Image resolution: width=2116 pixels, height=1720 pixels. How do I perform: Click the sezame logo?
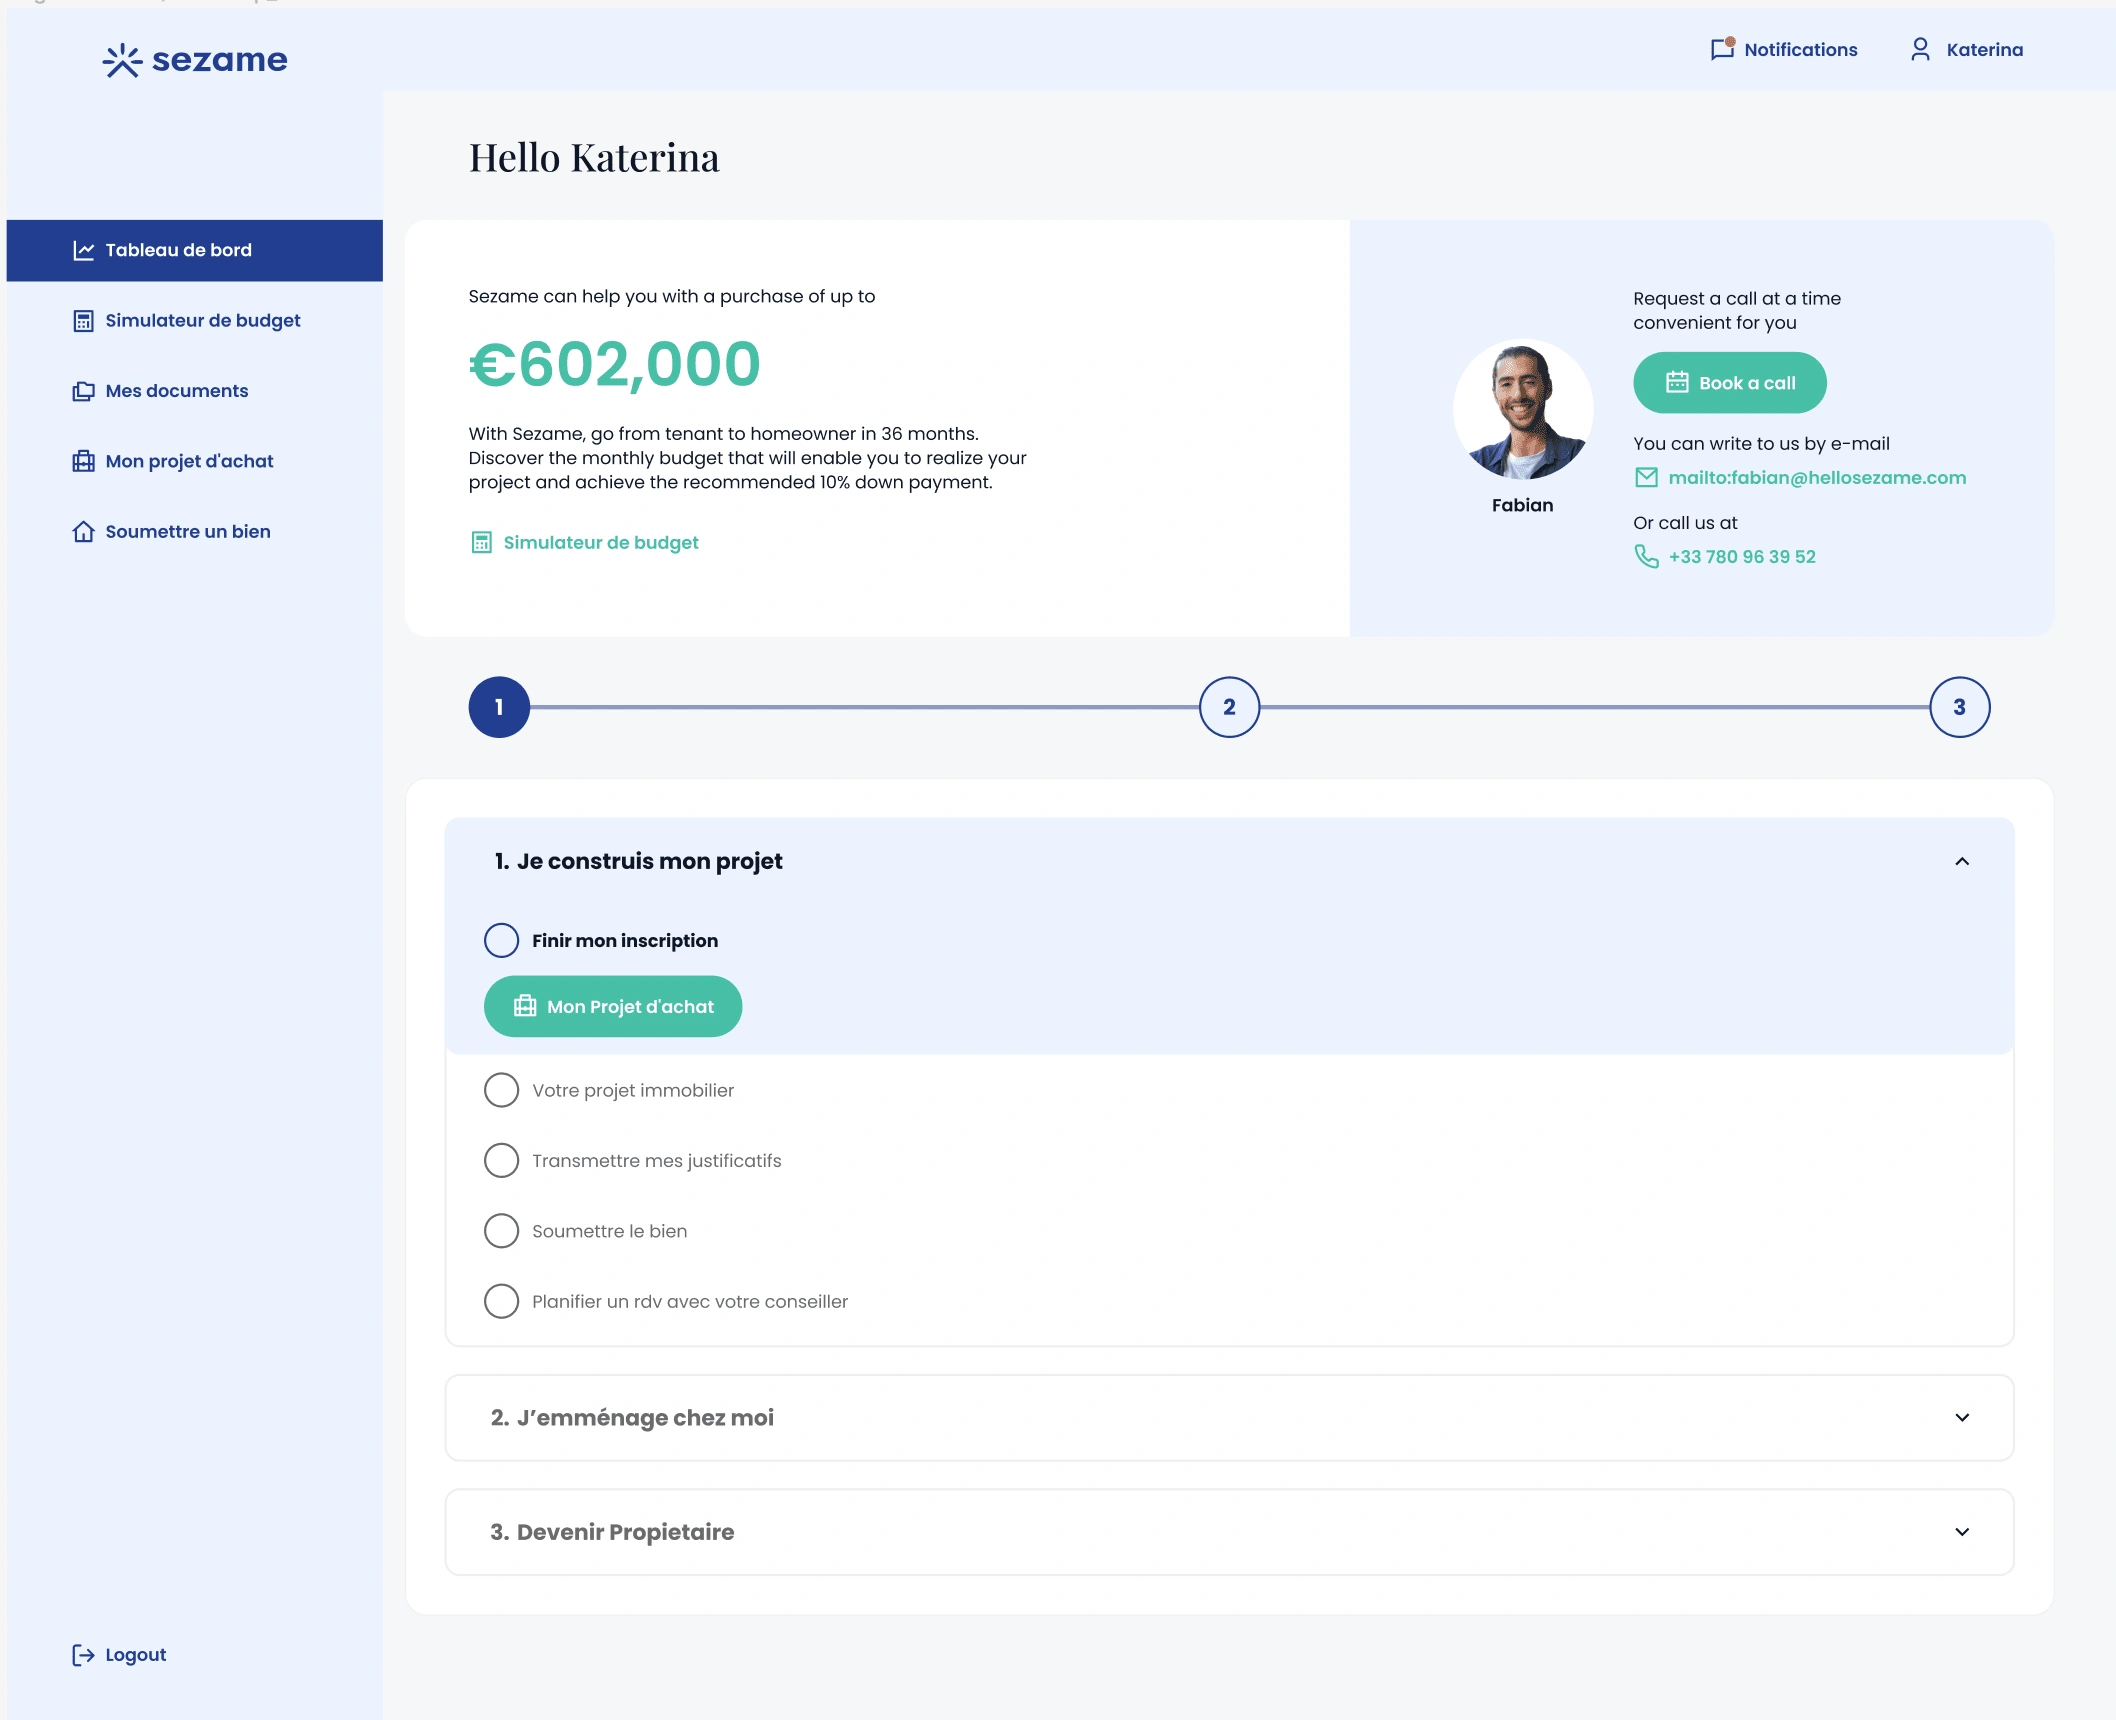[x=195, y=60]
